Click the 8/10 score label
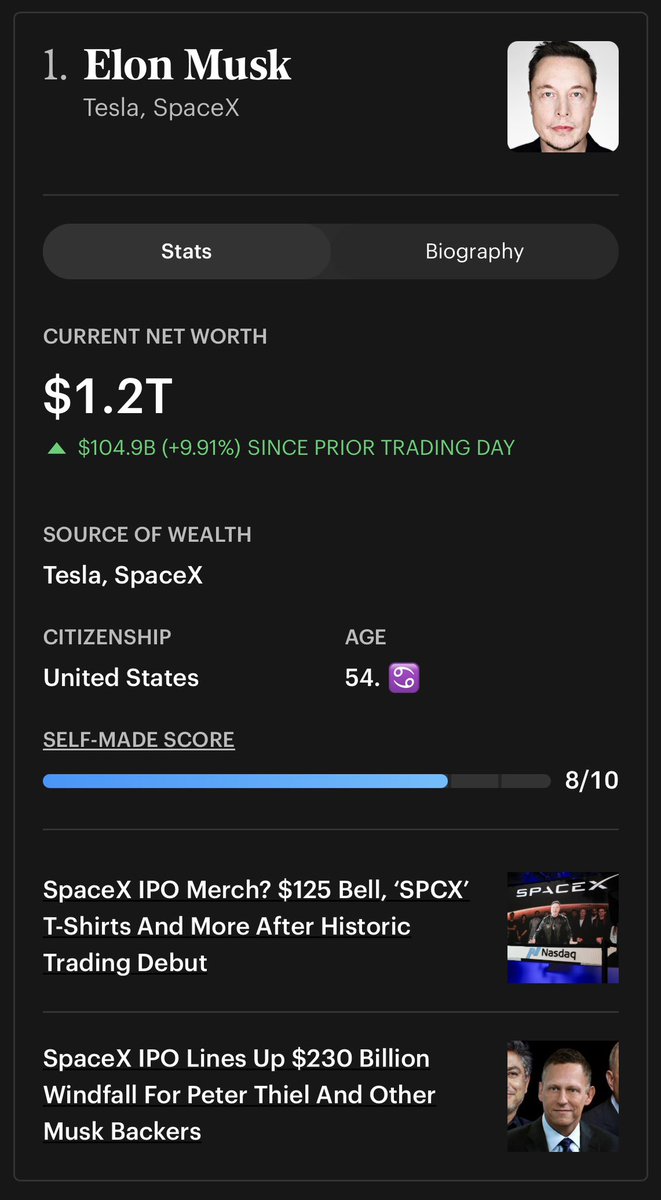The image size is (661, 1200). pyautogui.click(x=592, y=780)
